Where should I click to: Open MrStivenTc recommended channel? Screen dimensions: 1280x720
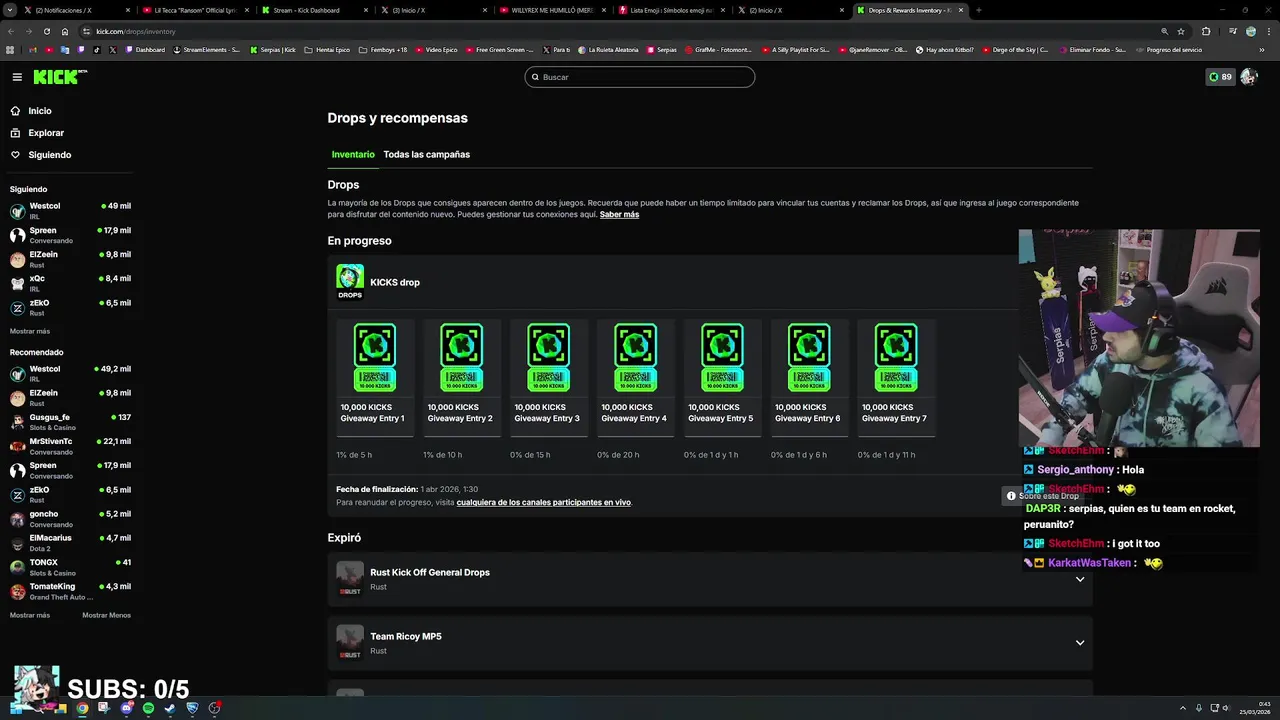pos(70,446)
